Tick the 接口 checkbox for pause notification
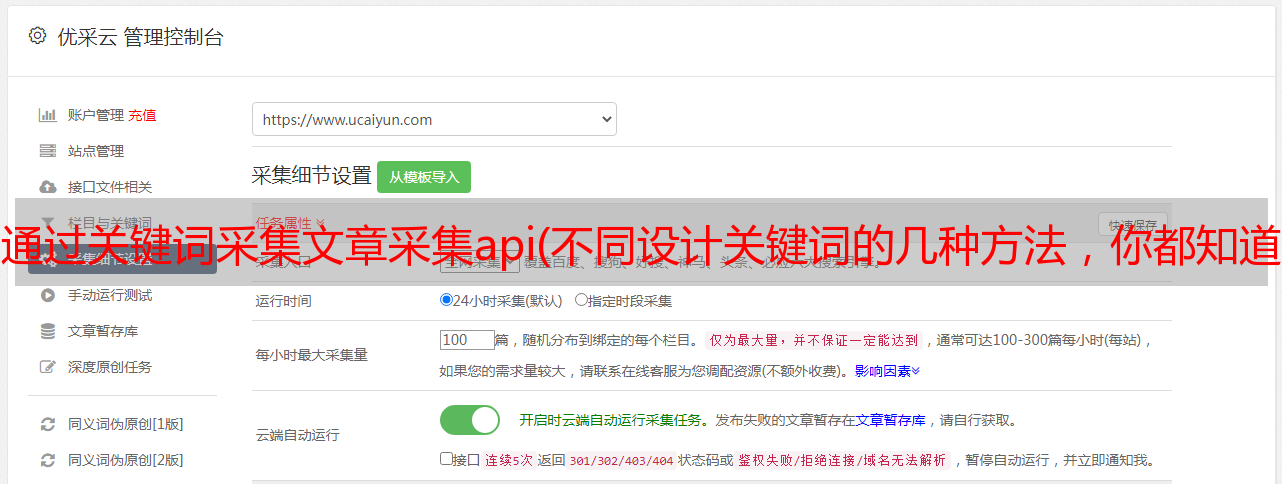This screenshot has height=484, width=1282. [446, 460]
